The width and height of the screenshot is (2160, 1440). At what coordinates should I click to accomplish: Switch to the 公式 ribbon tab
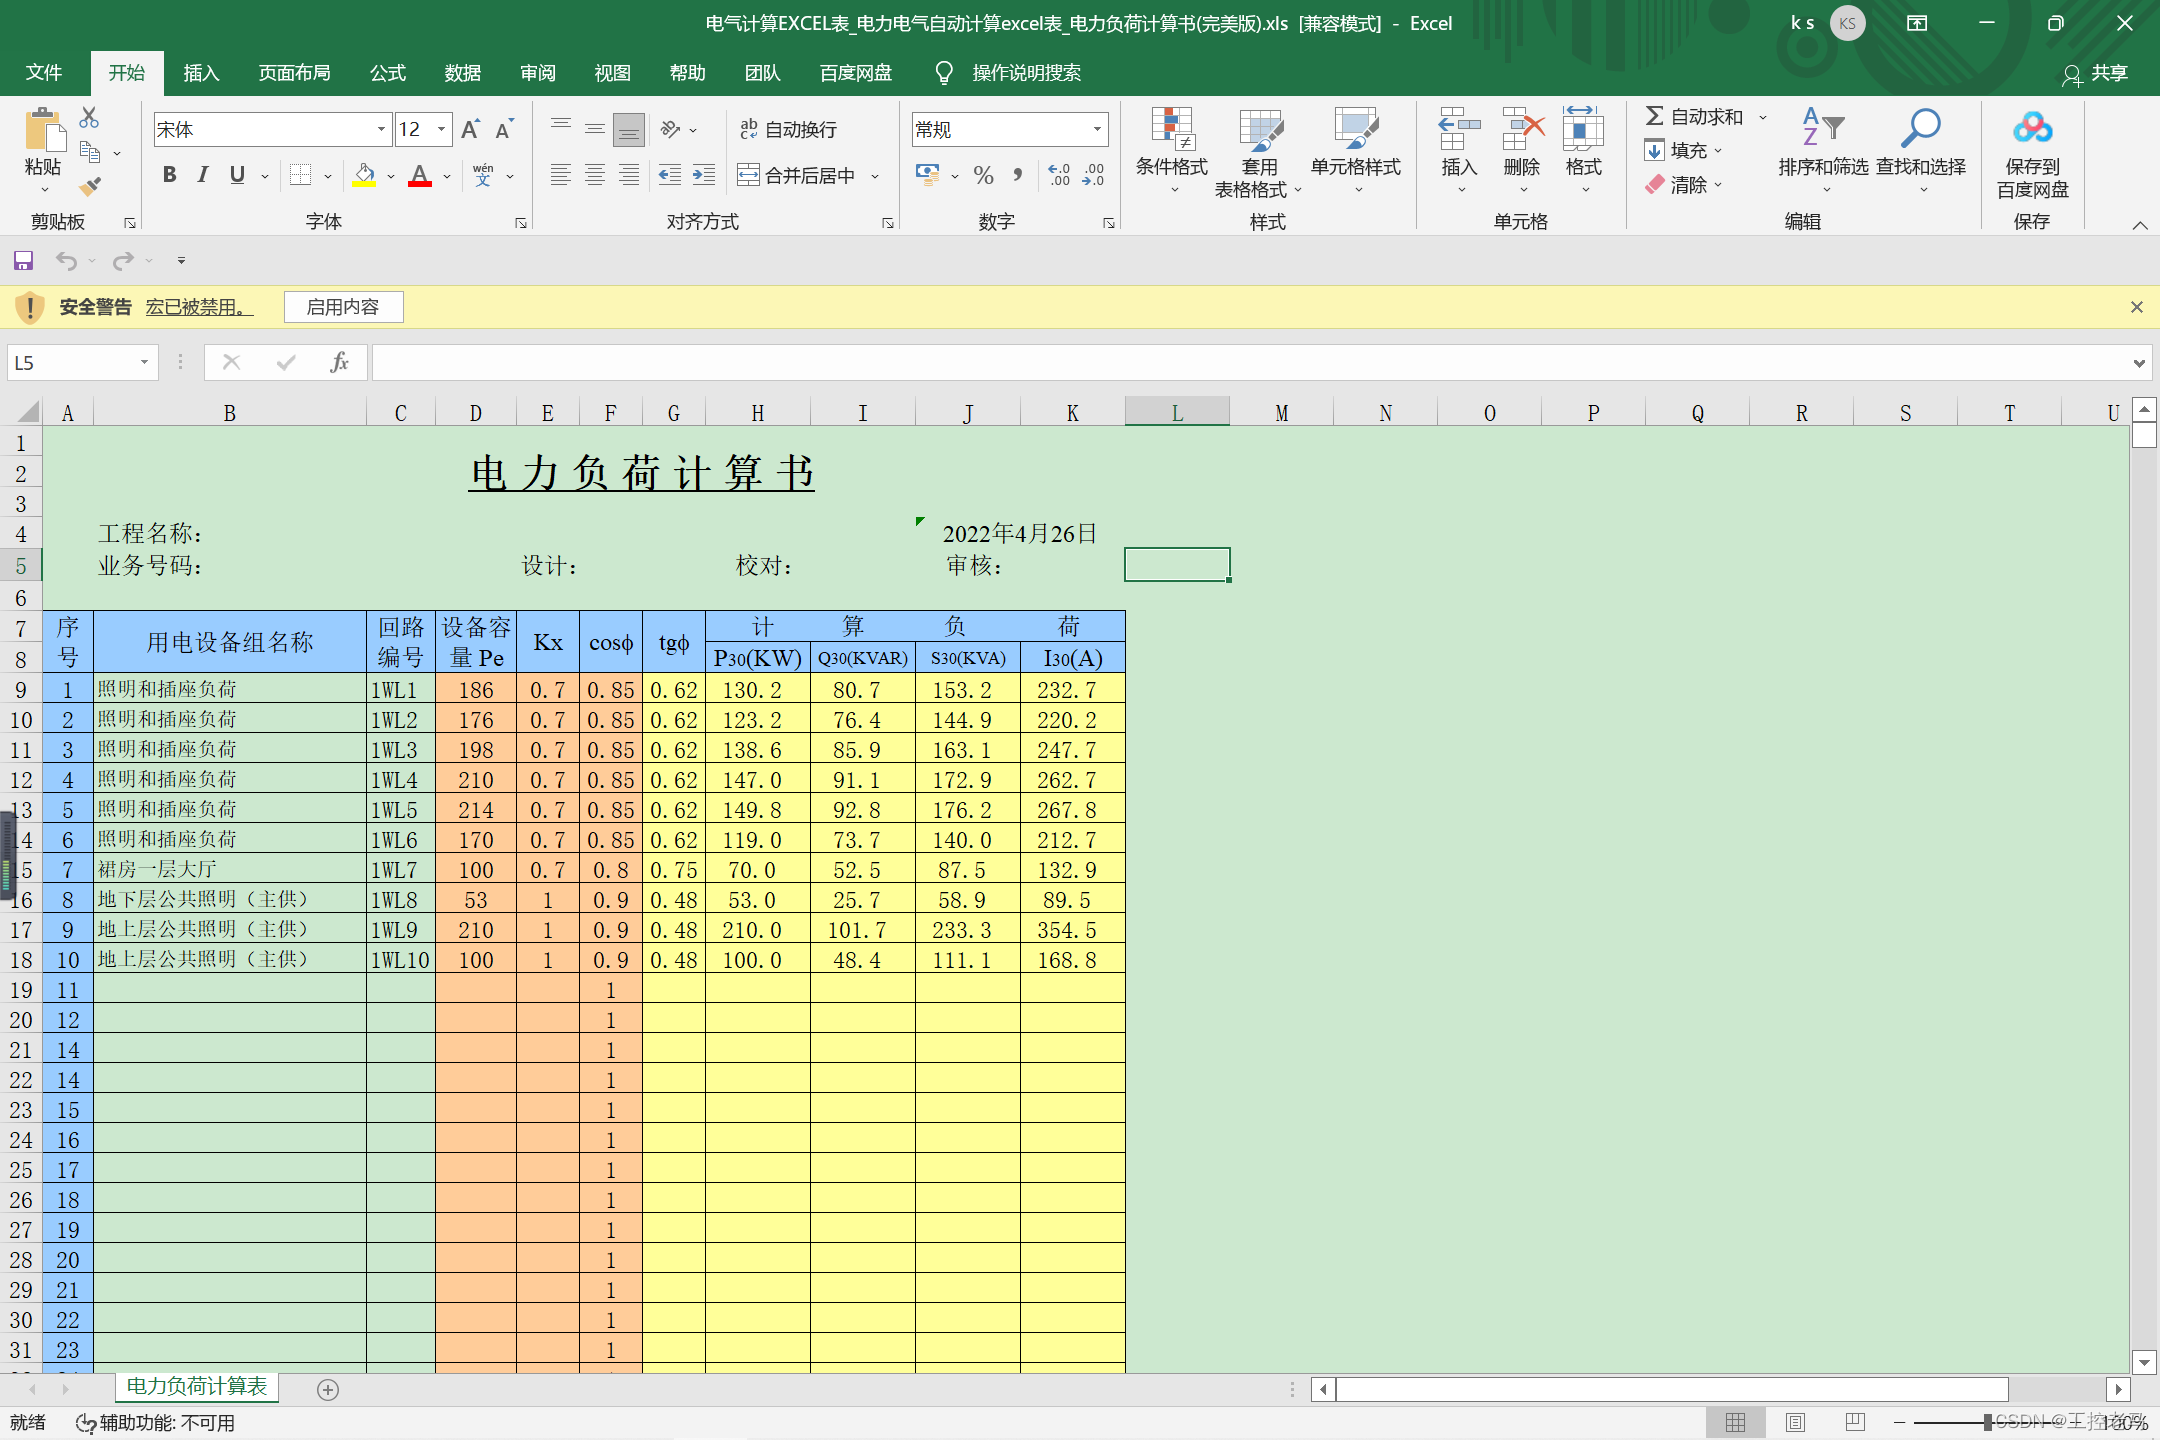pyautogui.click(x=387, y=73)
